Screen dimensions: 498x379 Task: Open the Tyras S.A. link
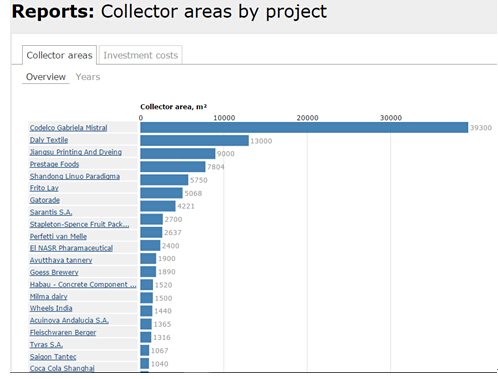[46, 345]
